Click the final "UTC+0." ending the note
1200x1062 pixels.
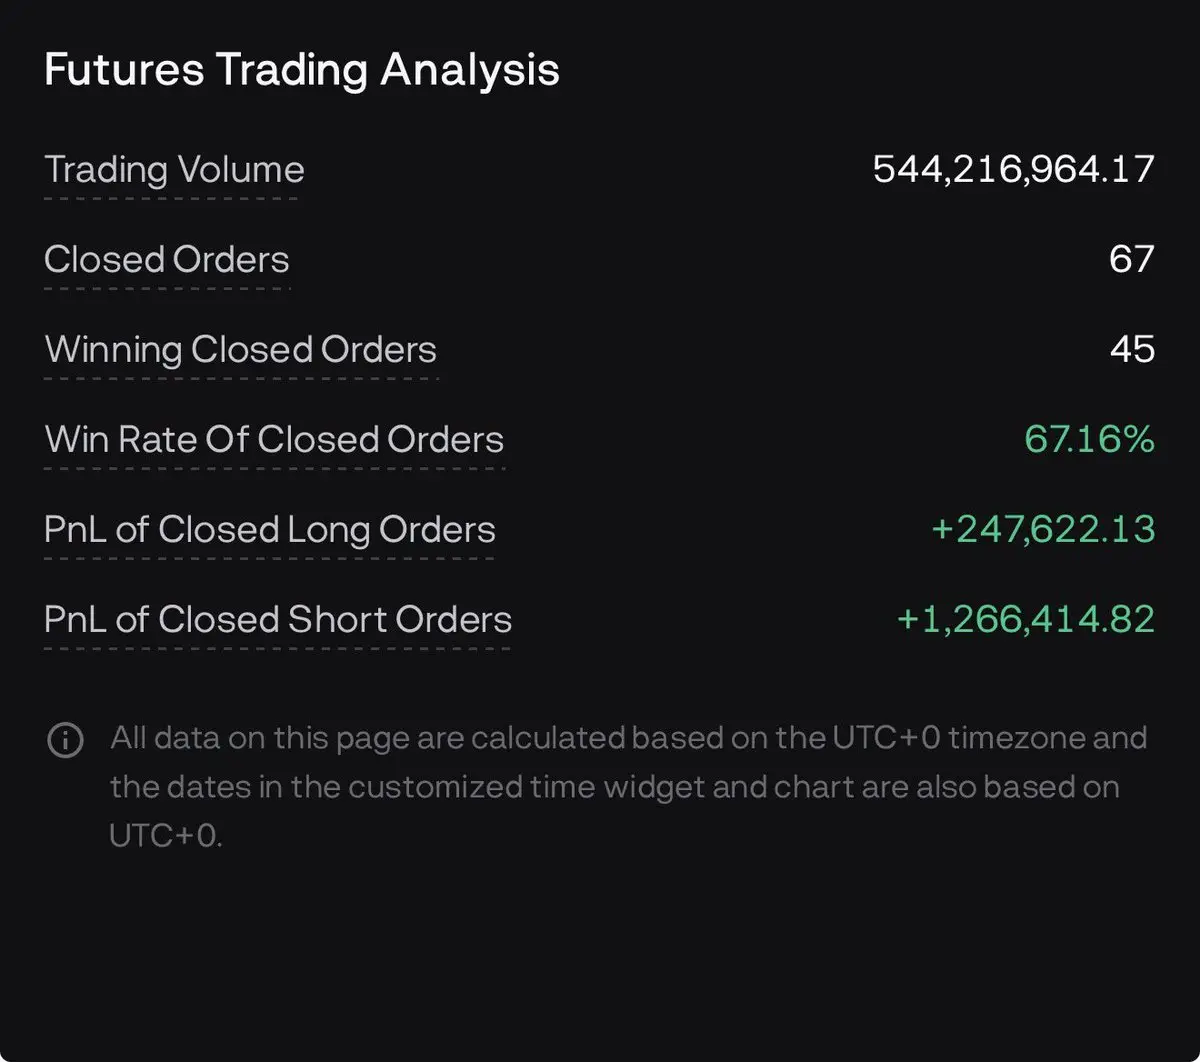pyautogui.click(x=165, y=835)
